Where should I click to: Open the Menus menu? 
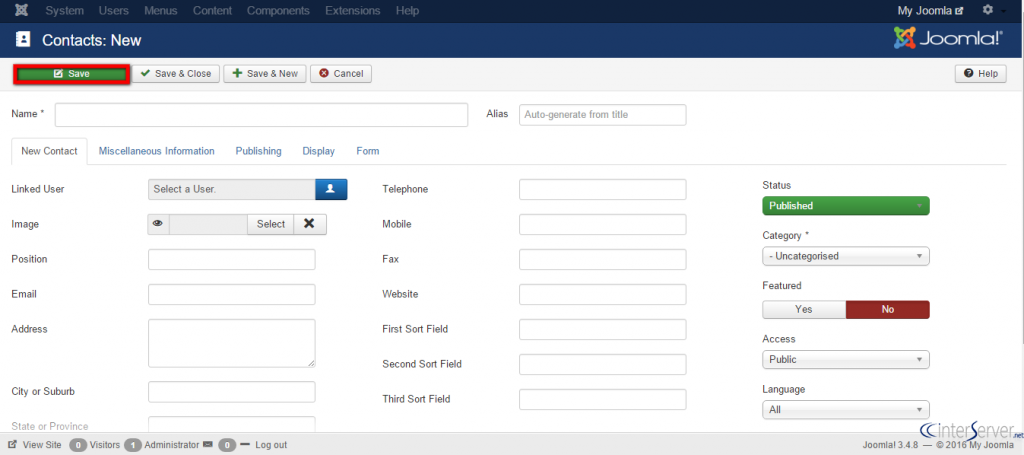point(161,10)
